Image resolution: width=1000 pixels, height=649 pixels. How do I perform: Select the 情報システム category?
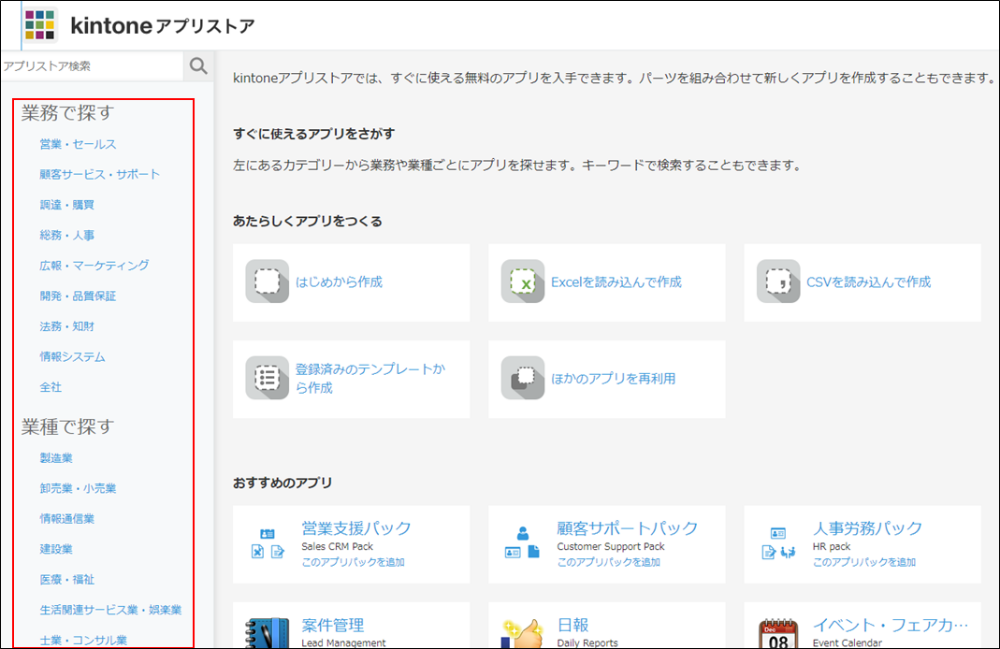tap(72, 356)
